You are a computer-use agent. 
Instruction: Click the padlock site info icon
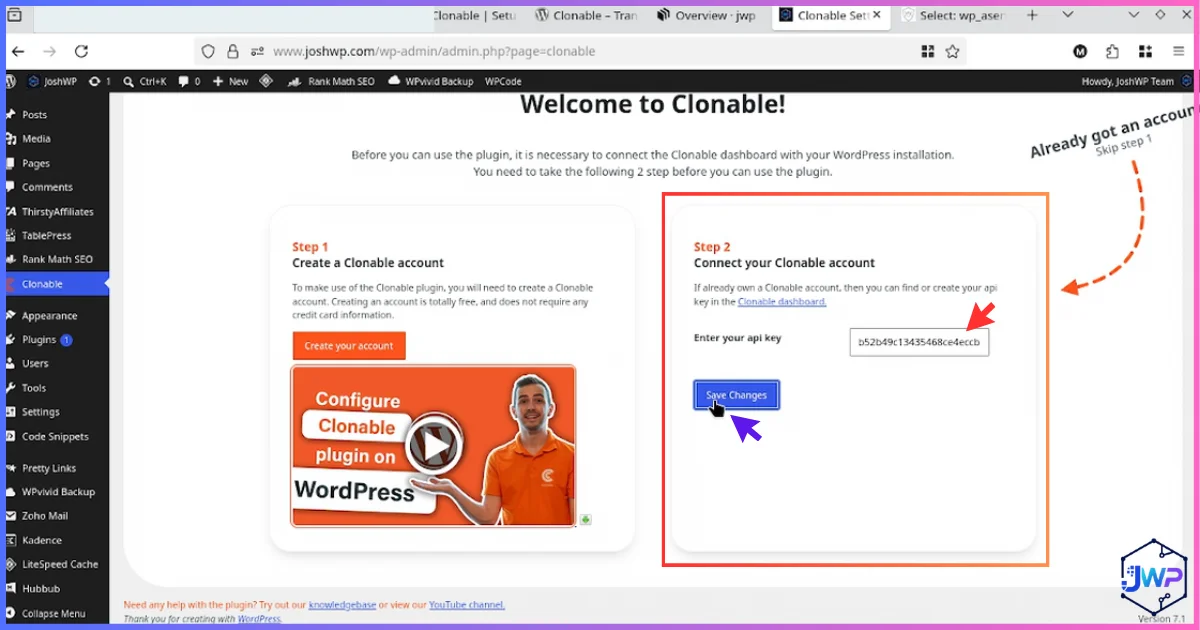click(x=233, y=51)
